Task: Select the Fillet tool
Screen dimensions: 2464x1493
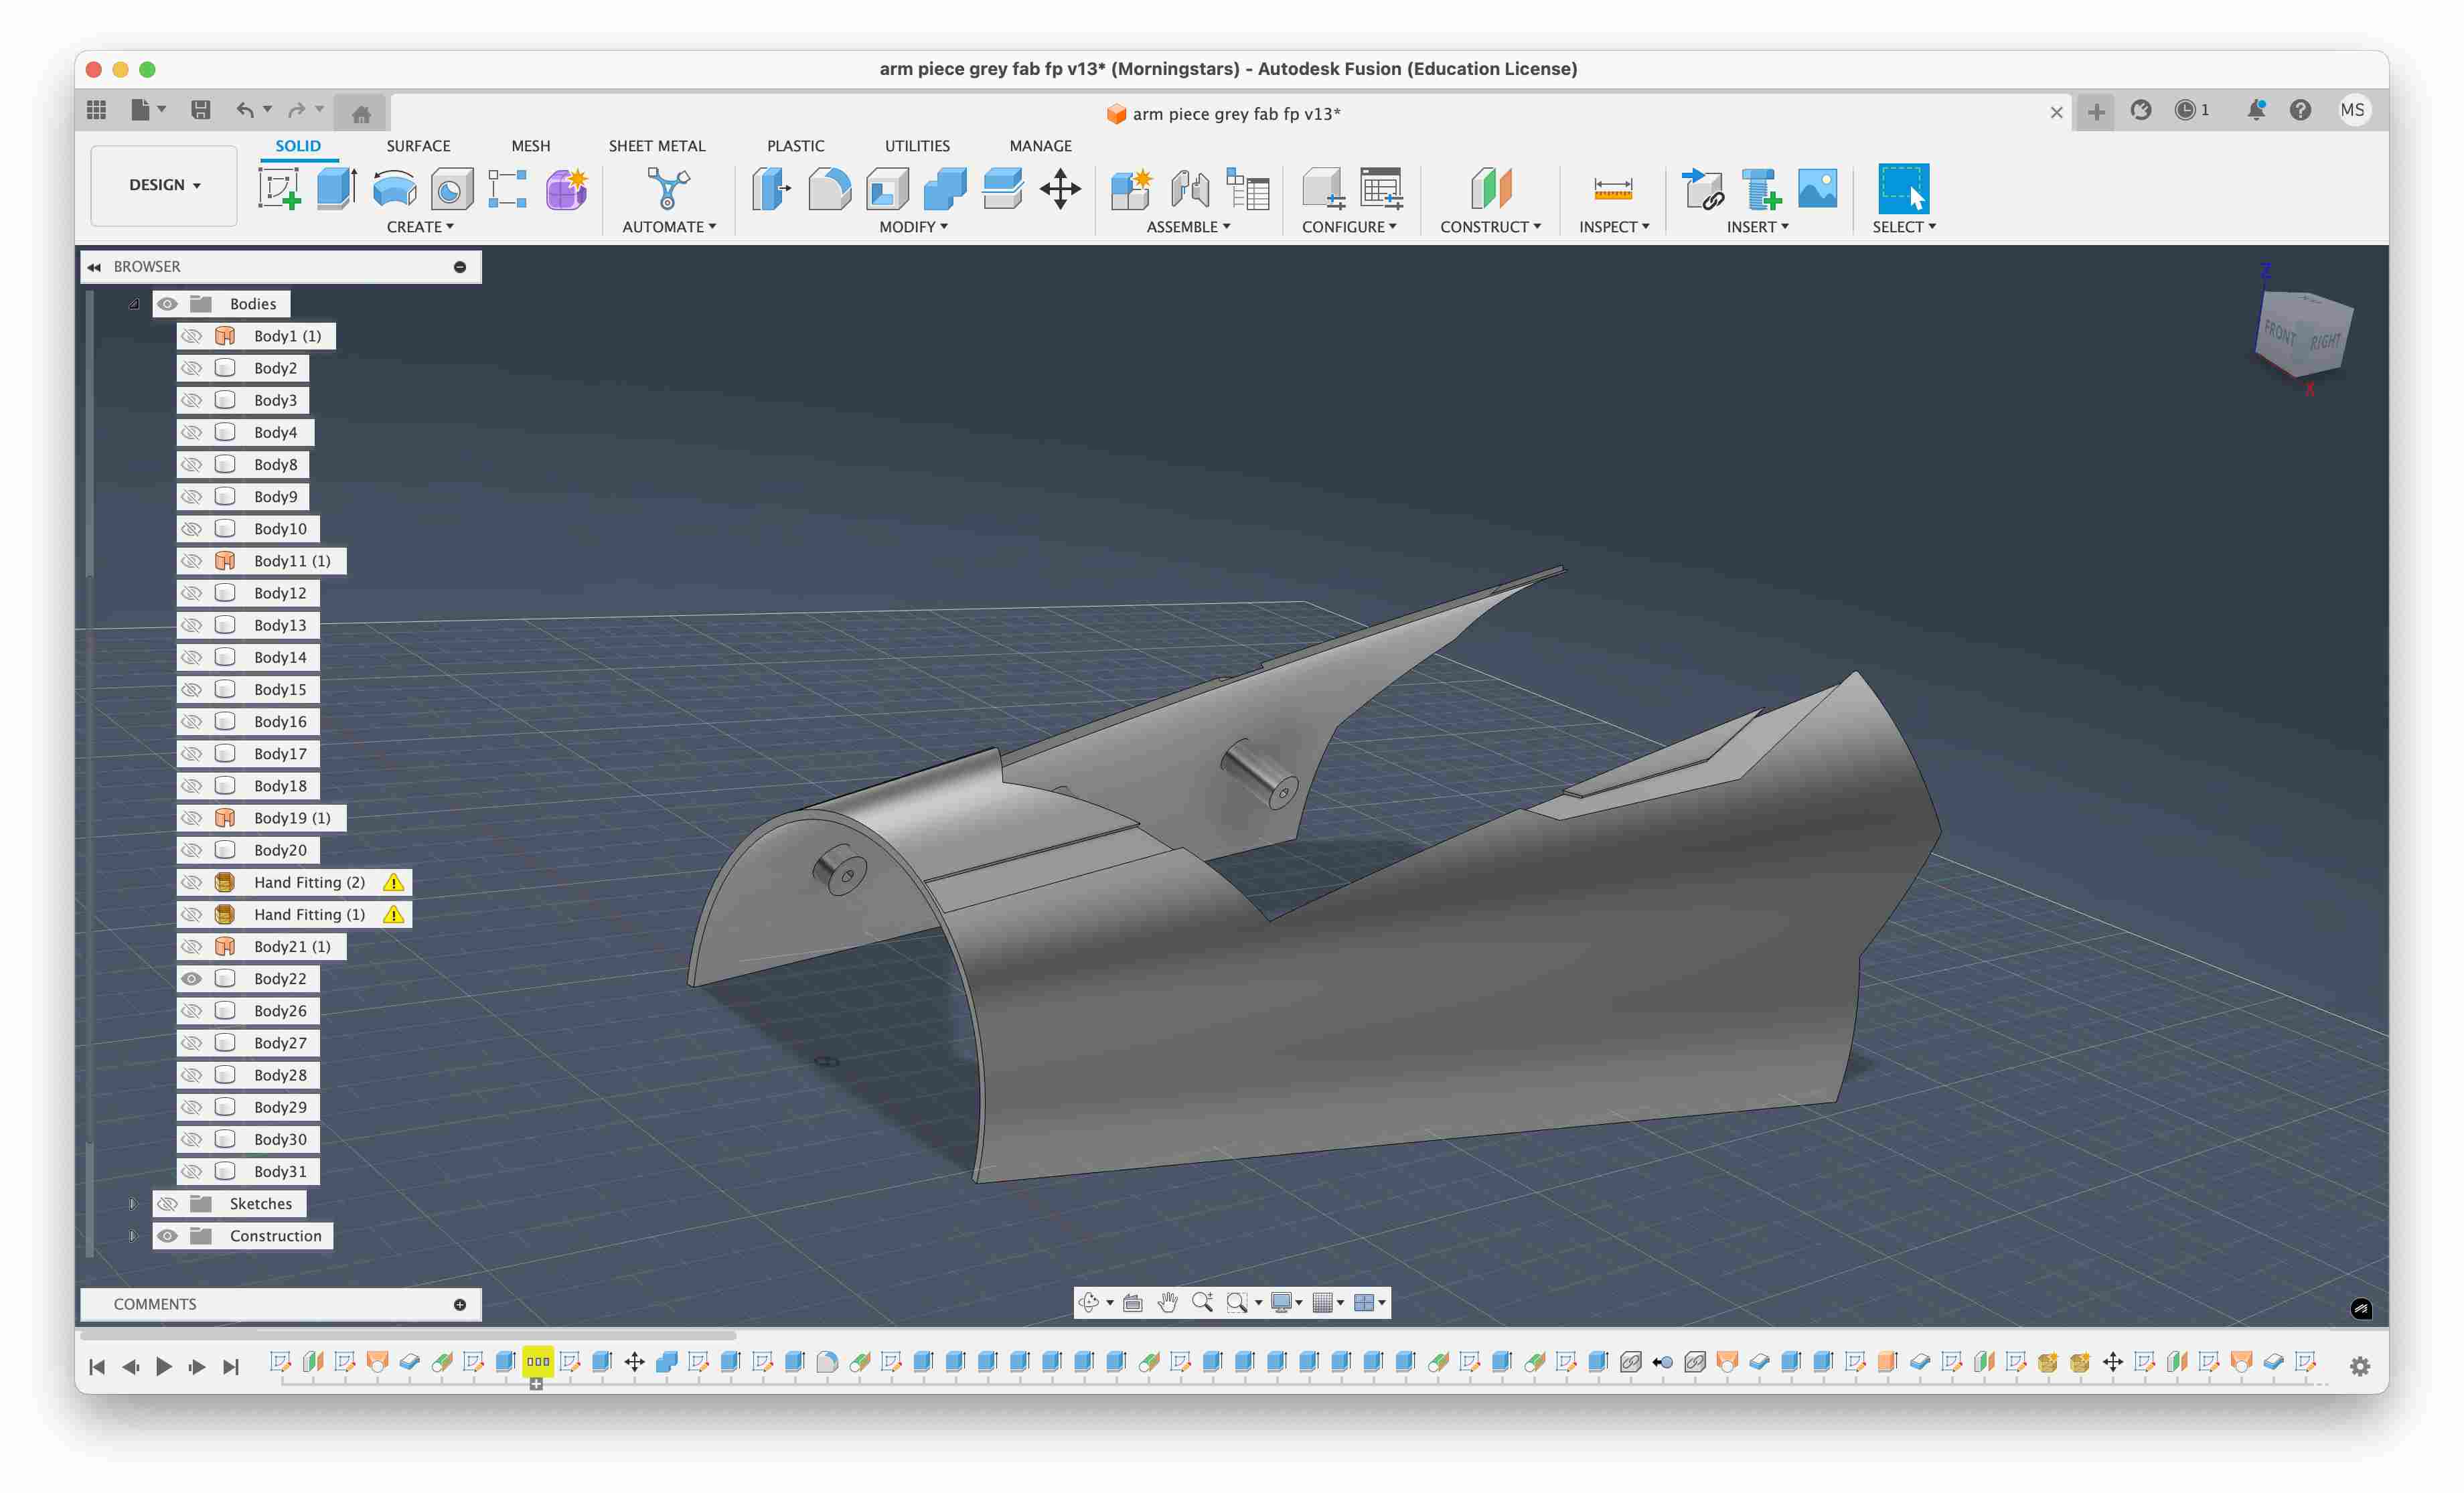Action: [x=829, y=188]
